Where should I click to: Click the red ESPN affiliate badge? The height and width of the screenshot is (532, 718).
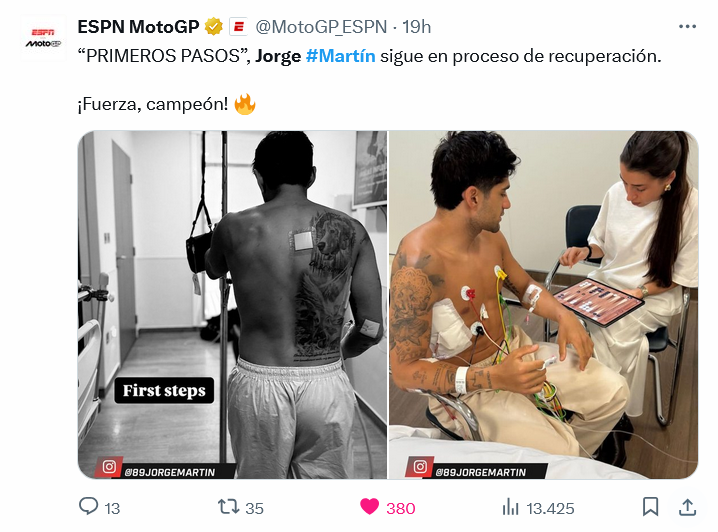(238, 27)
